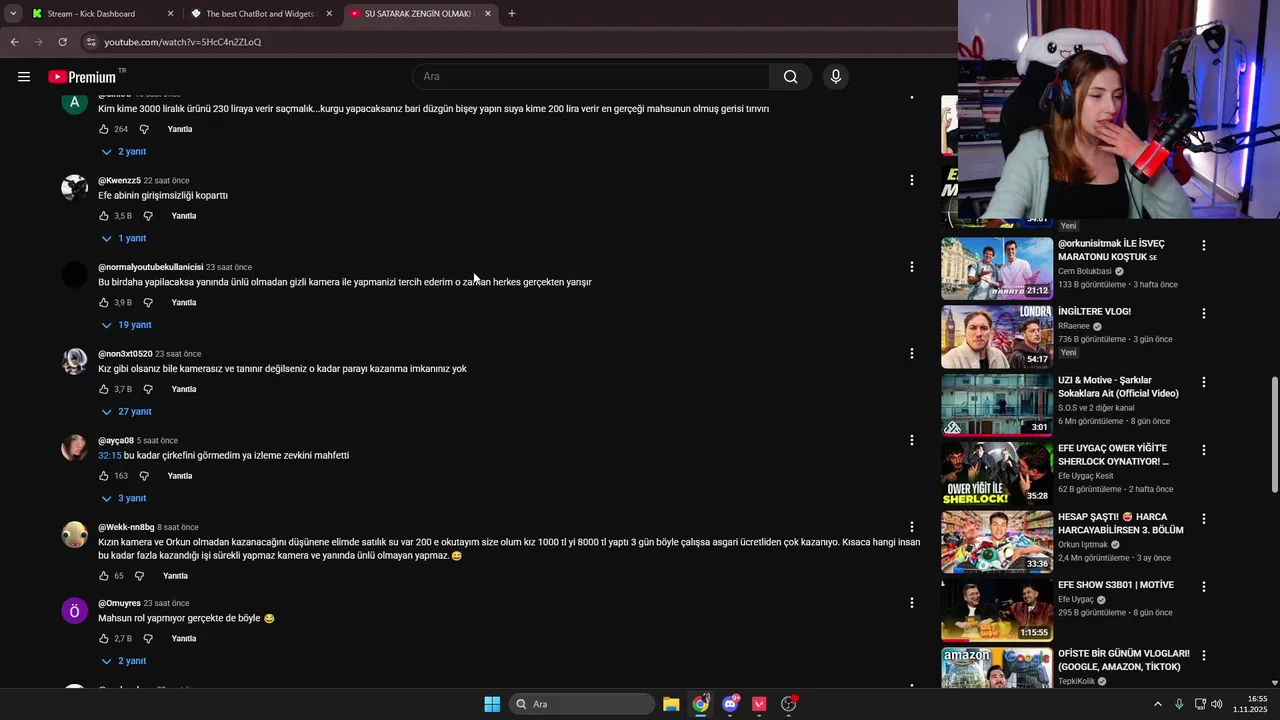This screenshot has height=720, width=1280.
Task: Go back with browser back arrow
Action: pyautogui.click(x=14, y=42)
